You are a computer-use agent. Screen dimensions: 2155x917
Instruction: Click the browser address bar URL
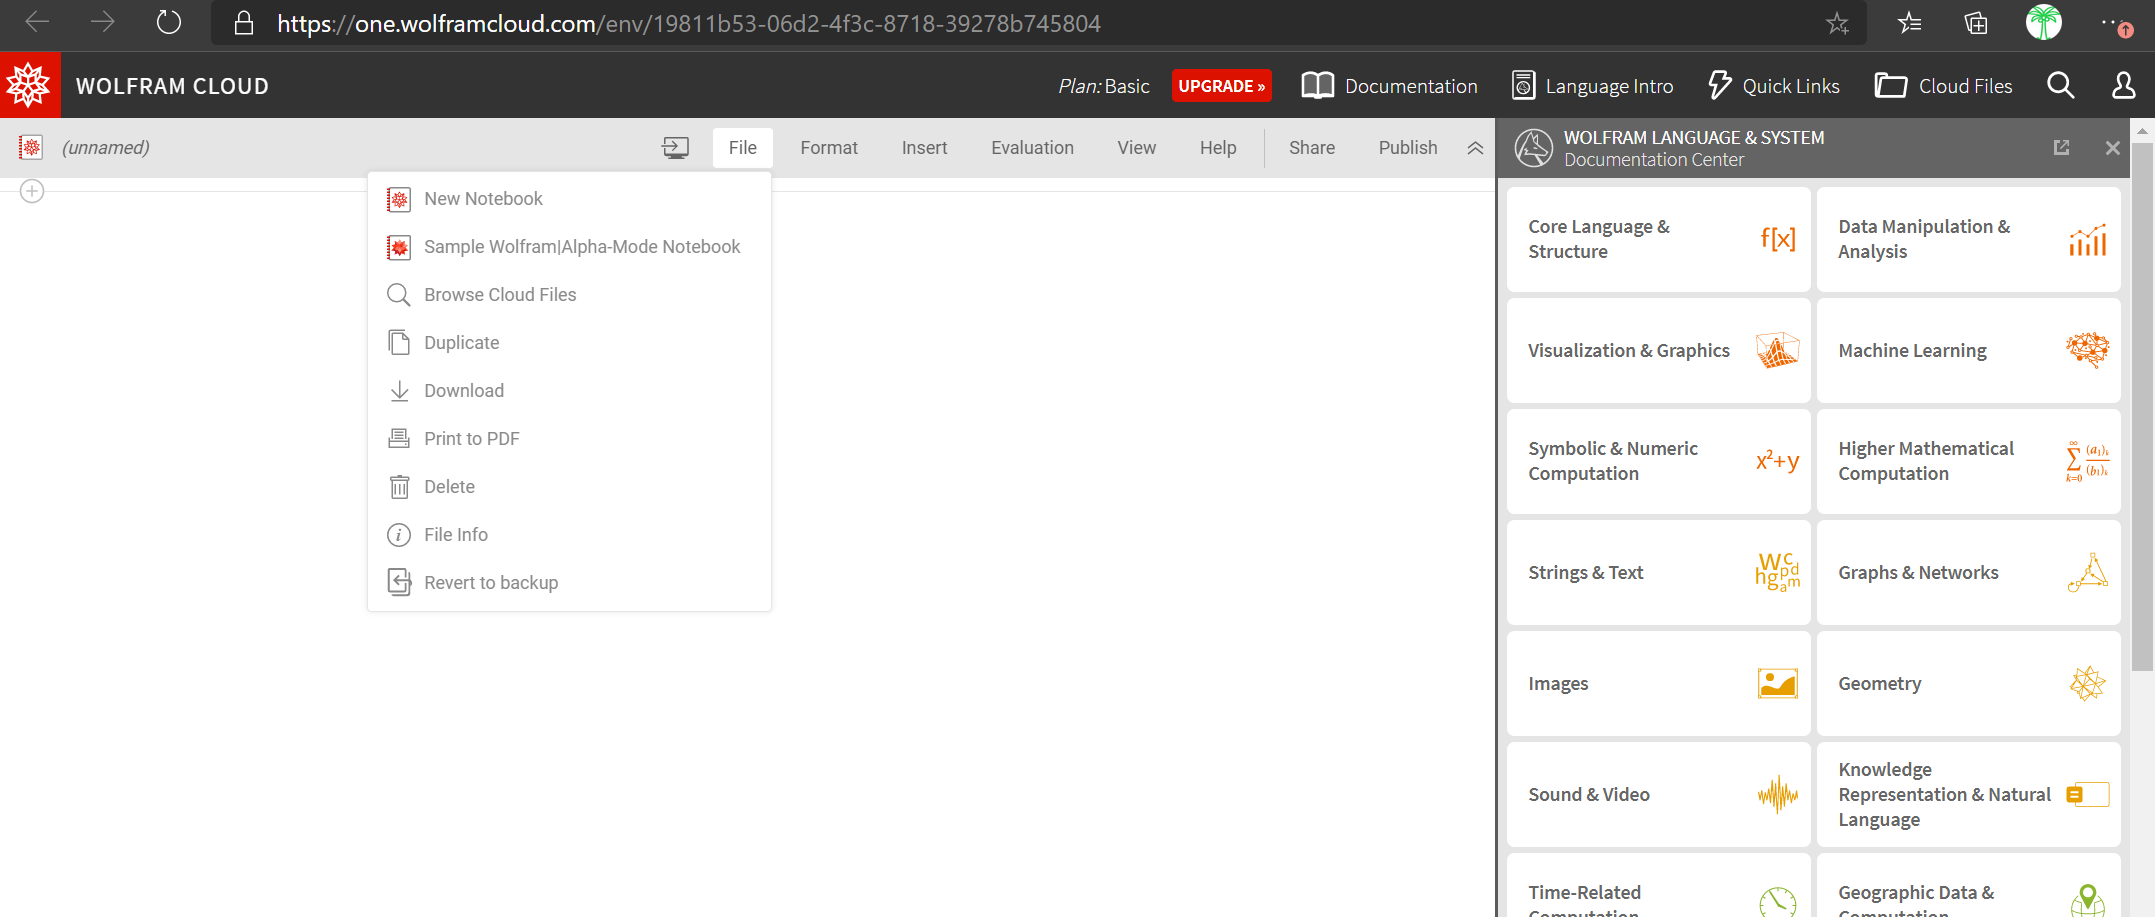tap(688, 23)
